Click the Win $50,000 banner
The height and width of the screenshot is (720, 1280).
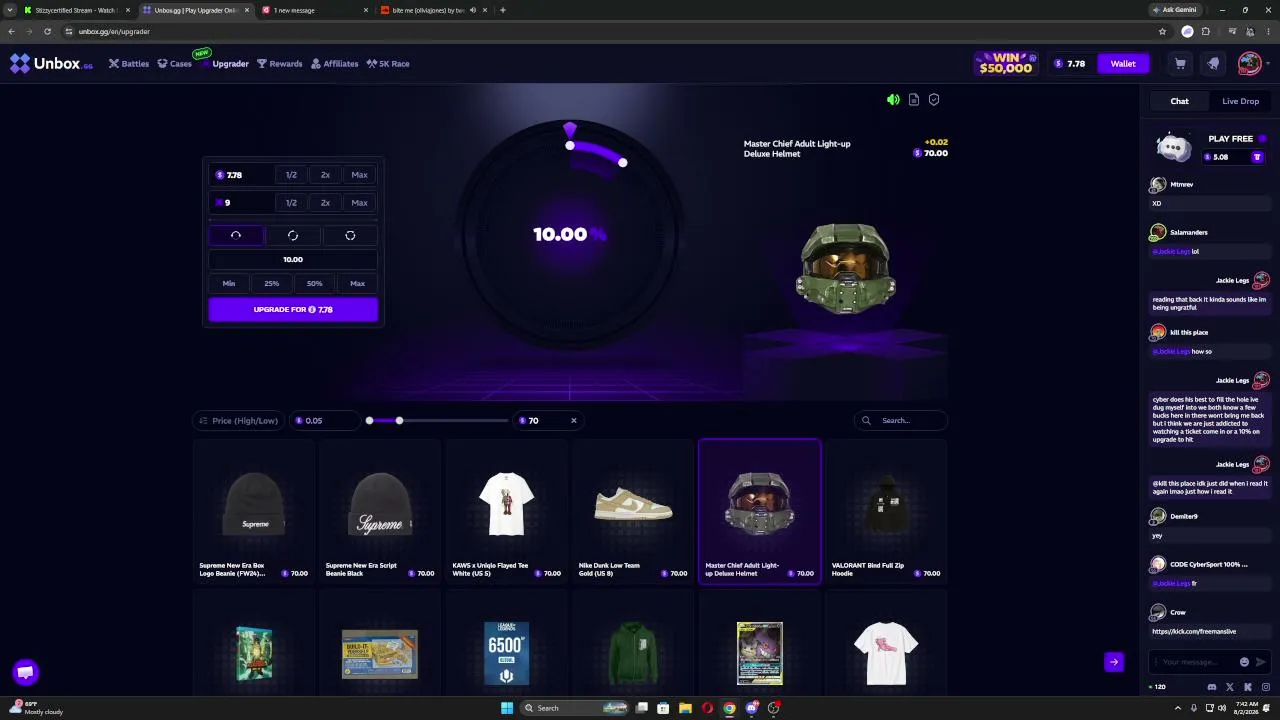pos(1006,64)
